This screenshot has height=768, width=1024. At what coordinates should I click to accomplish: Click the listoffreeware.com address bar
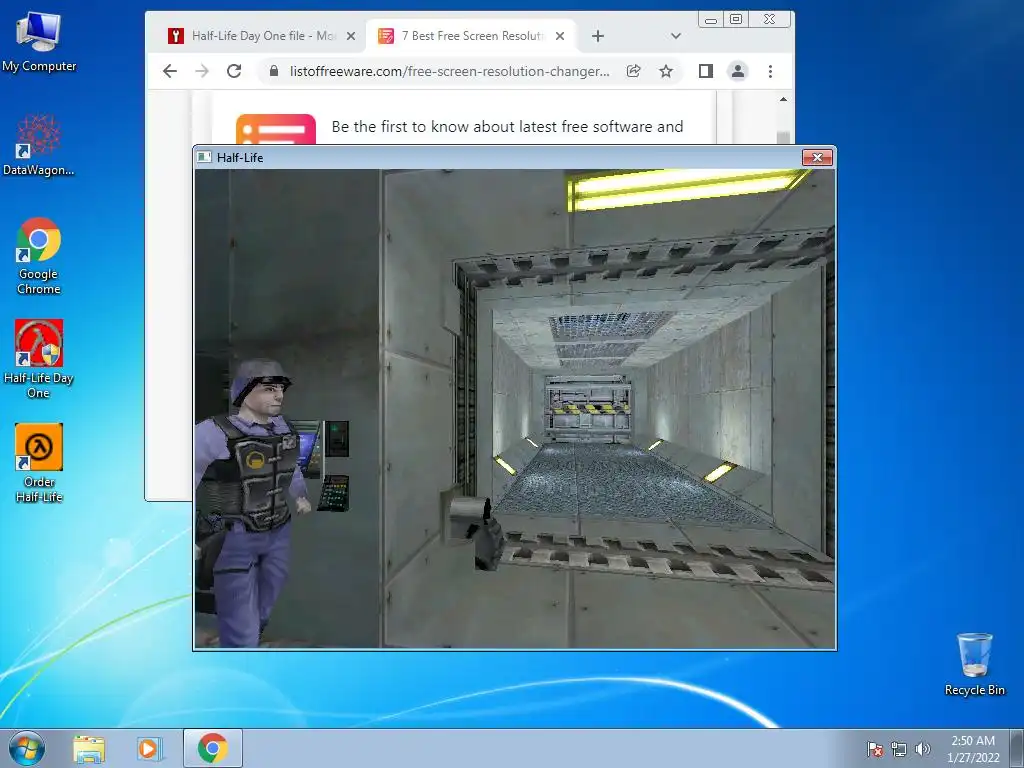[450, 71]
